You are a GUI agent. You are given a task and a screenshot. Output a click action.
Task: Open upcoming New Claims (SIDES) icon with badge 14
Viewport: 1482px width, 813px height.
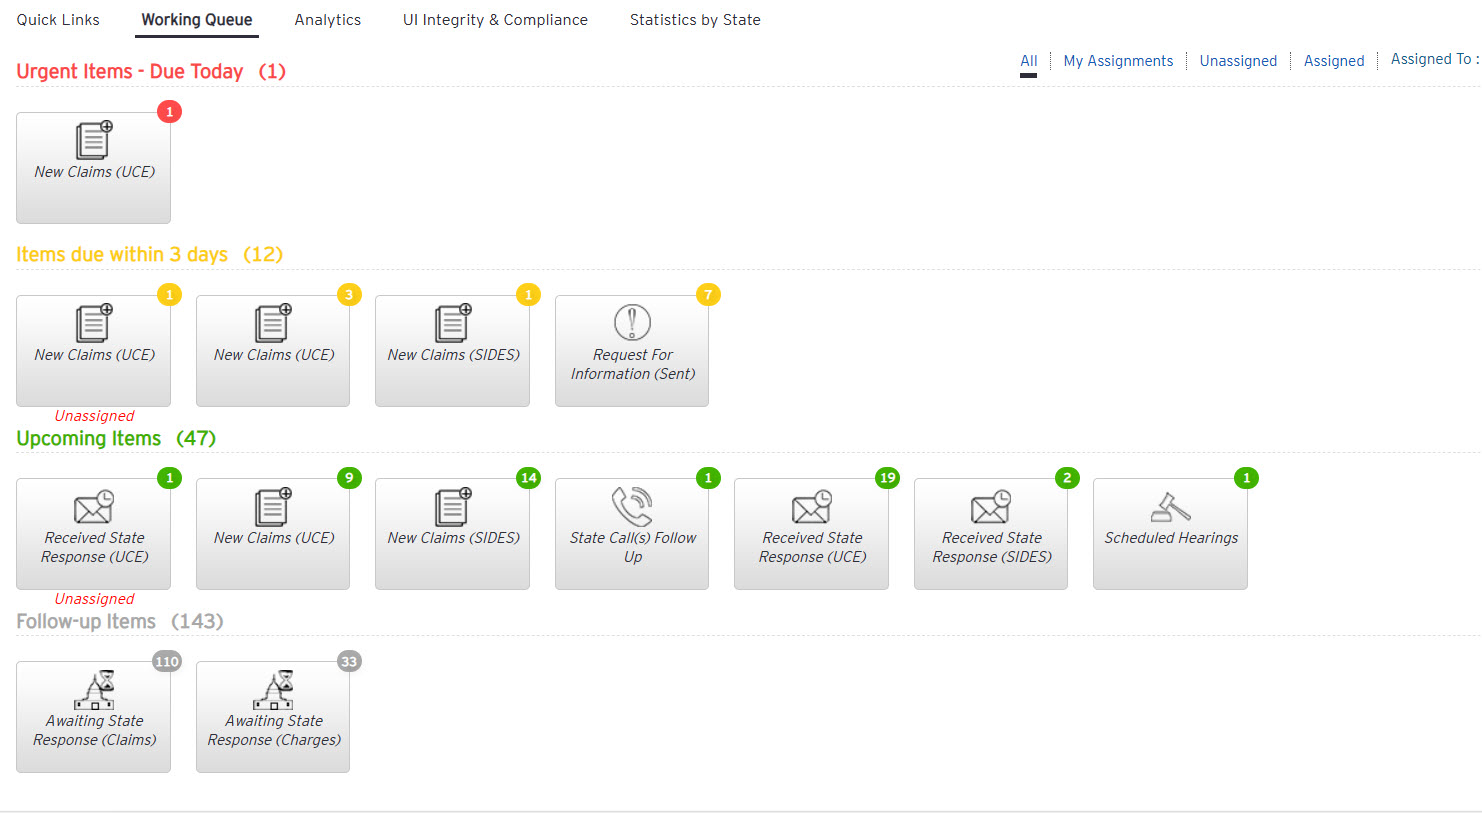tap(453, 506)
